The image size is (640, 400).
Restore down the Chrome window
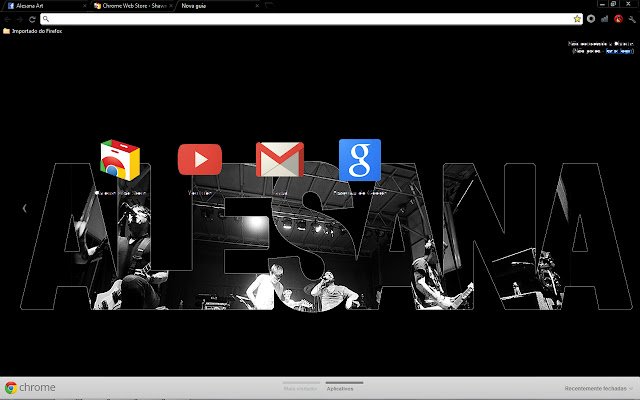pyautogui.click(x=613, y=4)
